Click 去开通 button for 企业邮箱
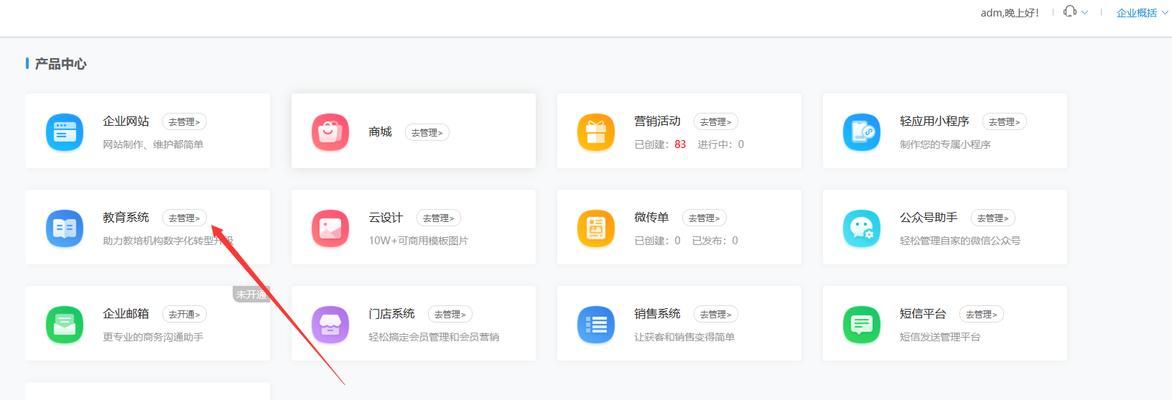Screen dimensions: 1172x400 point(185,314)
